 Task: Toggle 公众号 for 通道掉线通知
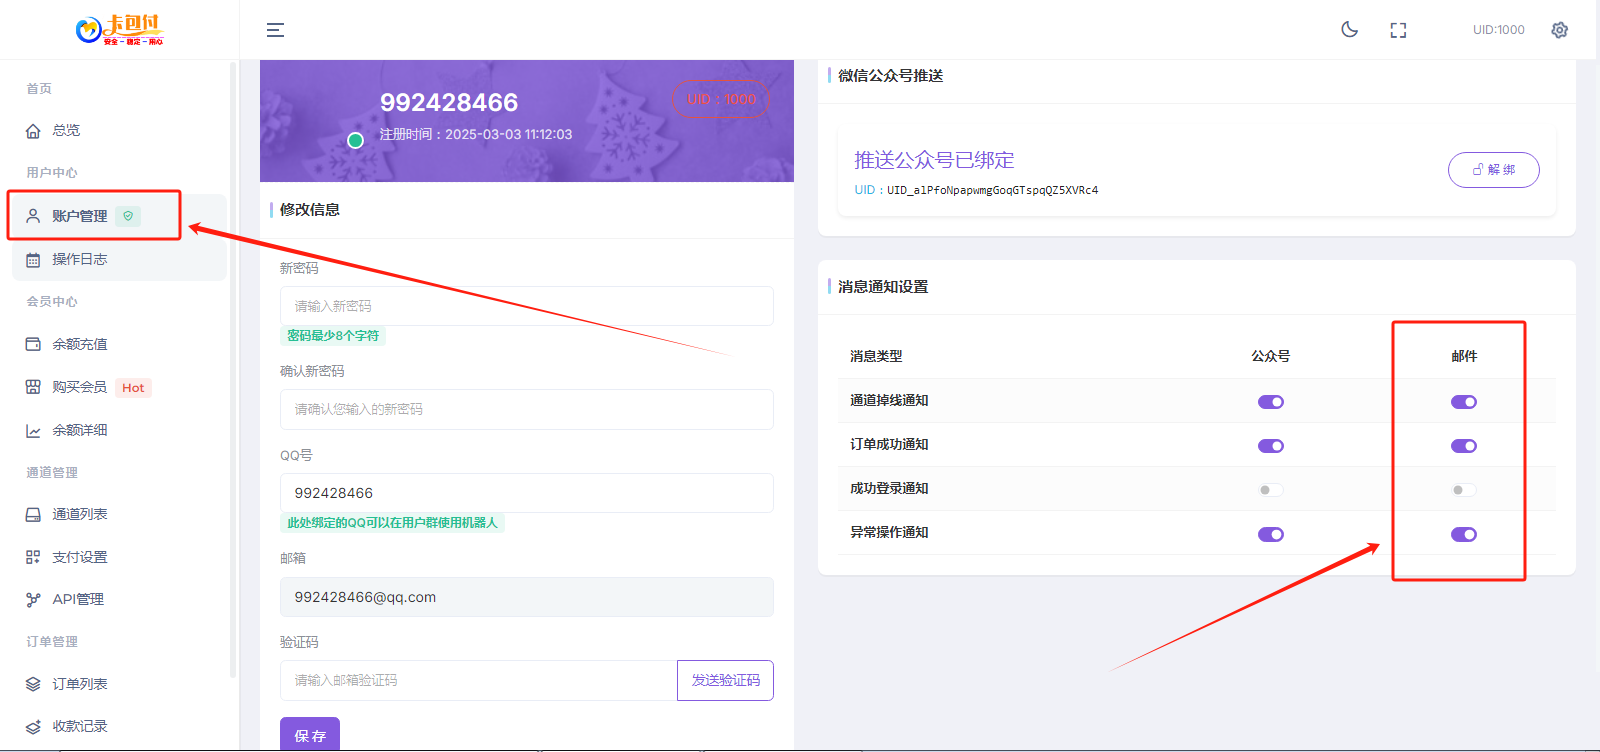pyautogui.click(x=1271, y=402)
